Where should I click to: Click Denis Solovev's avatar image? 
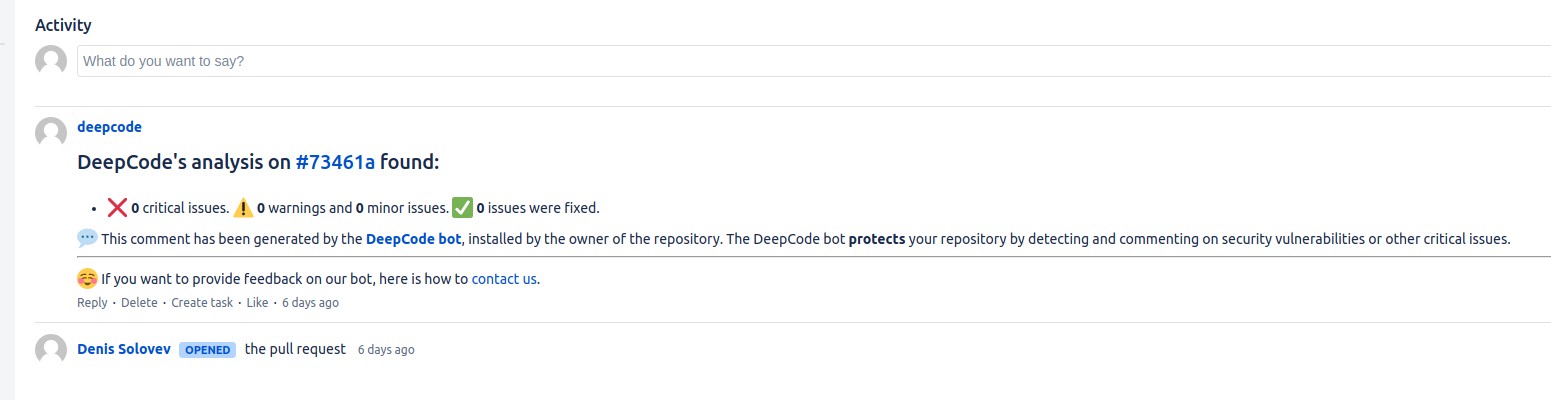pyautogui.click(x=51, y=350)
